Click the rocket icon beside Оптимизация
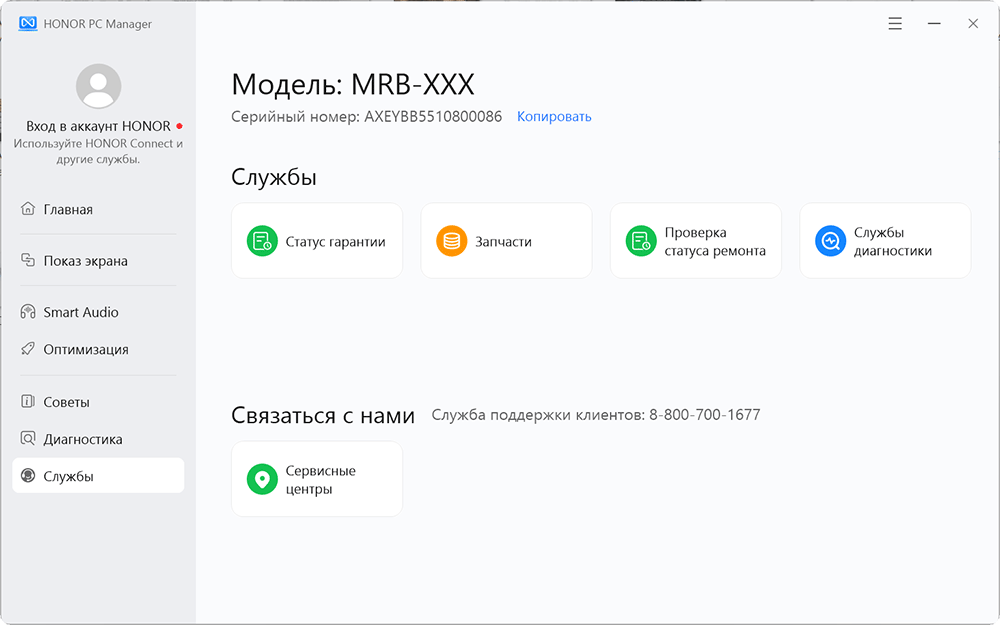Screen dimensions: 1000x625 pos(27,349)
